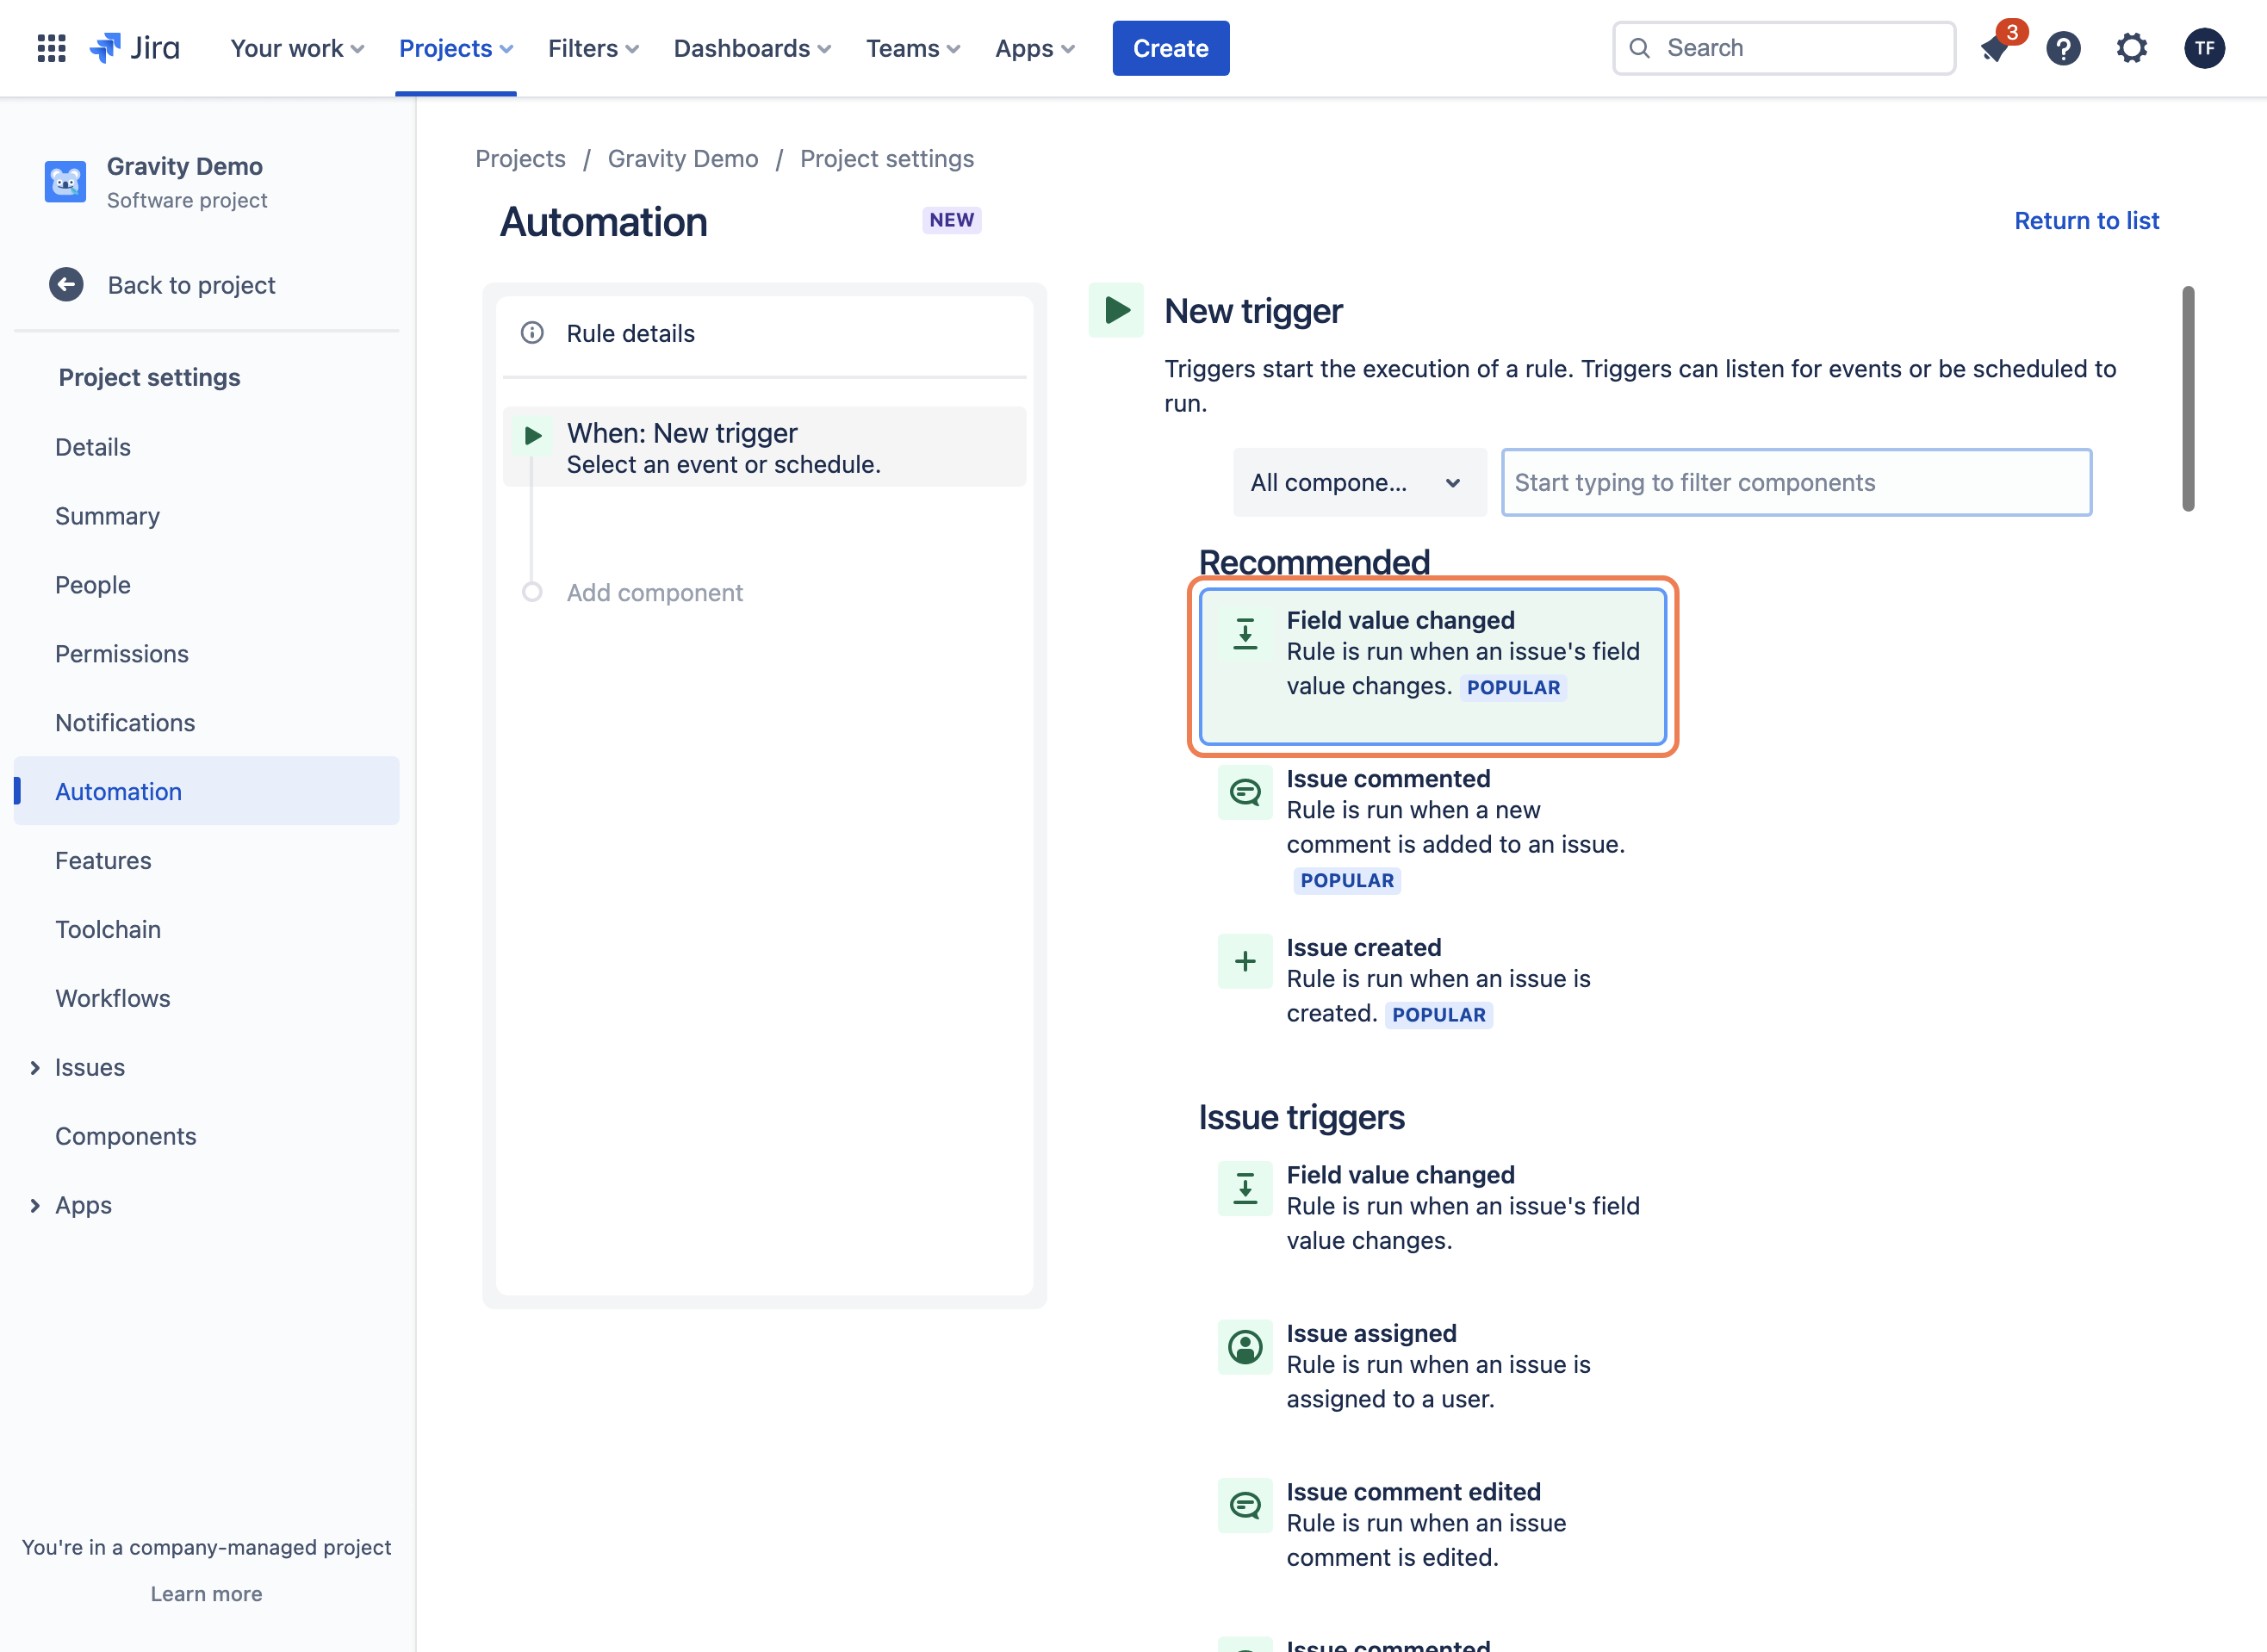Click the Issue comment edited icon
Image resolution: width=2267 pixels, height=1652 pixels.
[1245, 1505]
